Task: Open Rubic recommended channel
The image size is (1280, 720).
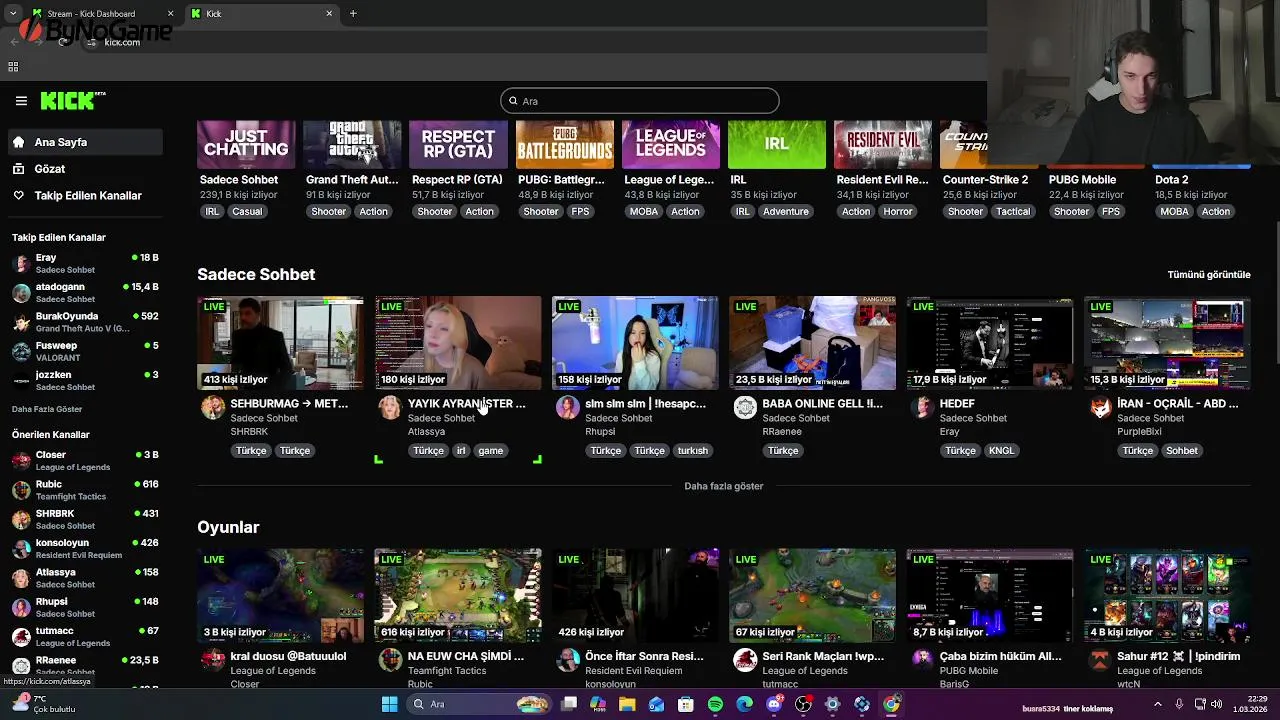Action: [x=85, y=490]
